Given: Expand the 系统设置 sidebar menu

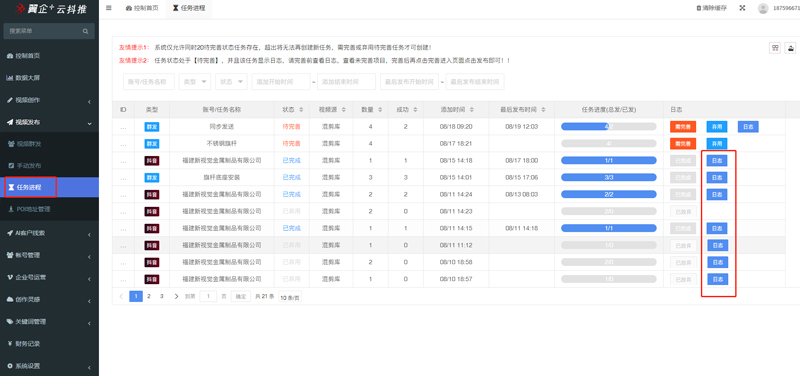Looking at the screenshot, I should pyautogui.click(x=49, y=366).
